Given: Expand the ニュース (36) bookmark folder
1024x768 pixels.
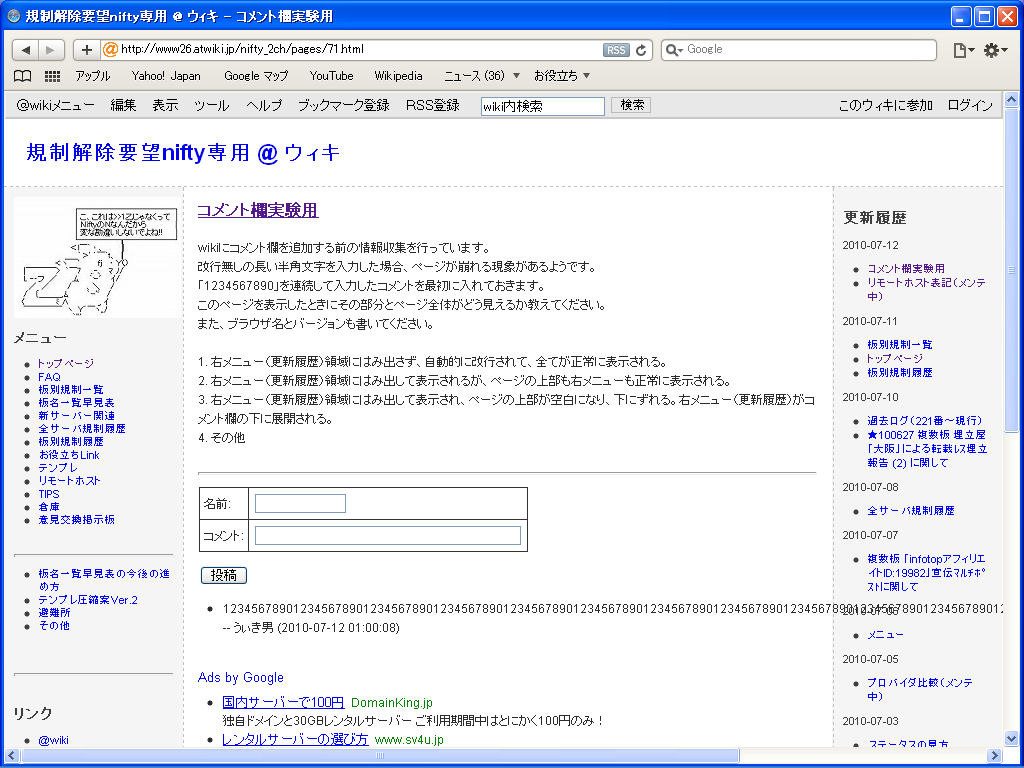Looking at the screenshot, I should 482,76.
